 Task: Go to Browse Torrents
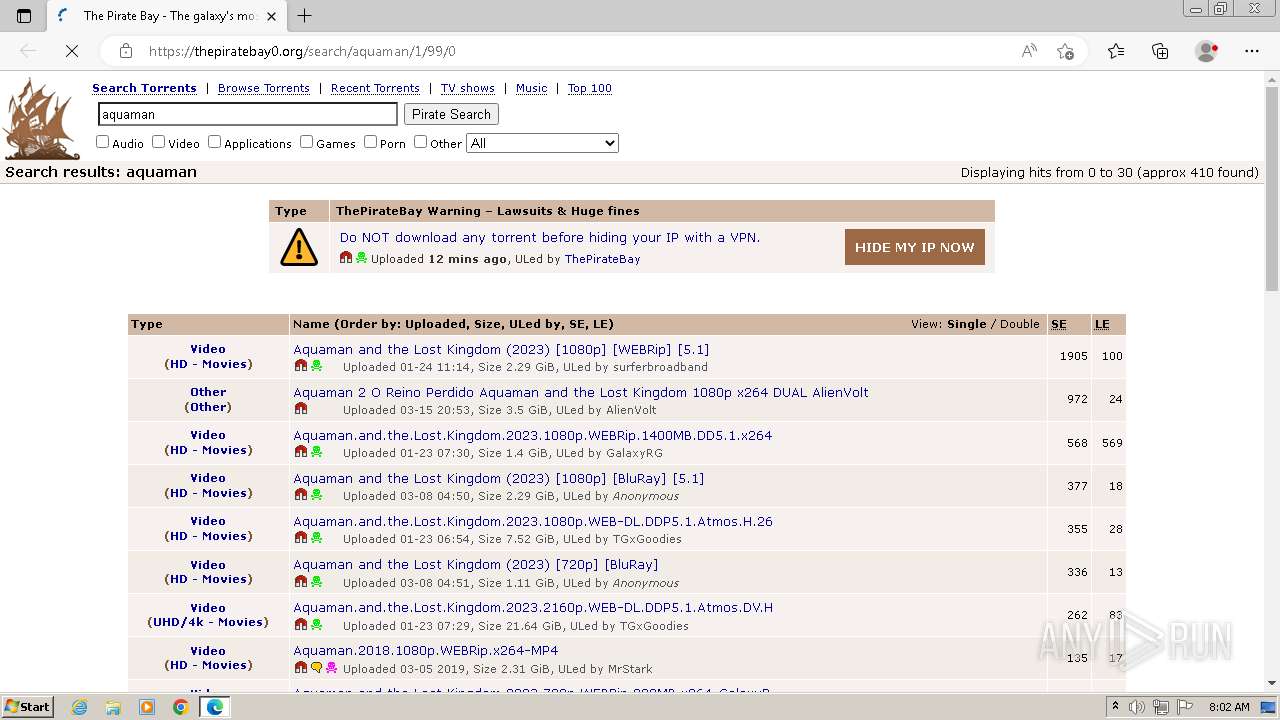[264, 88]
